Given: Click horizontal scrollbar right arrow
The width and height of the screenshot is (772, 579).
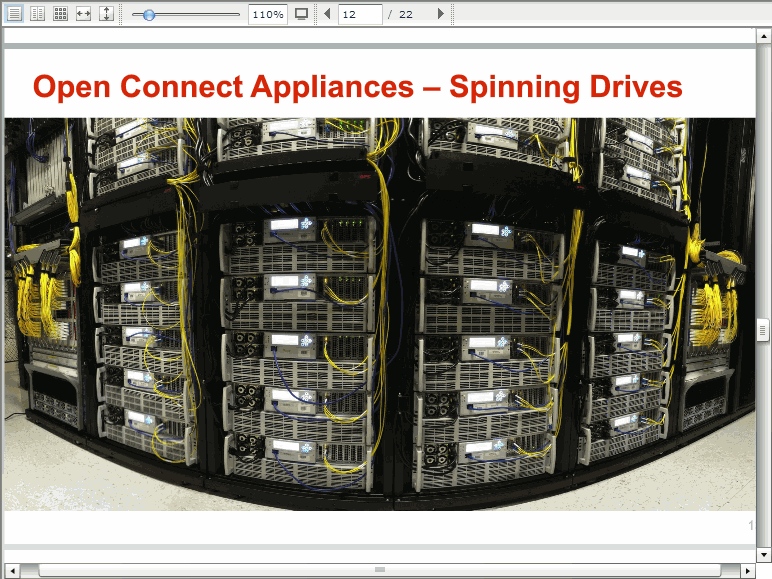Looking at the screenshot, I should click(748, 571).
